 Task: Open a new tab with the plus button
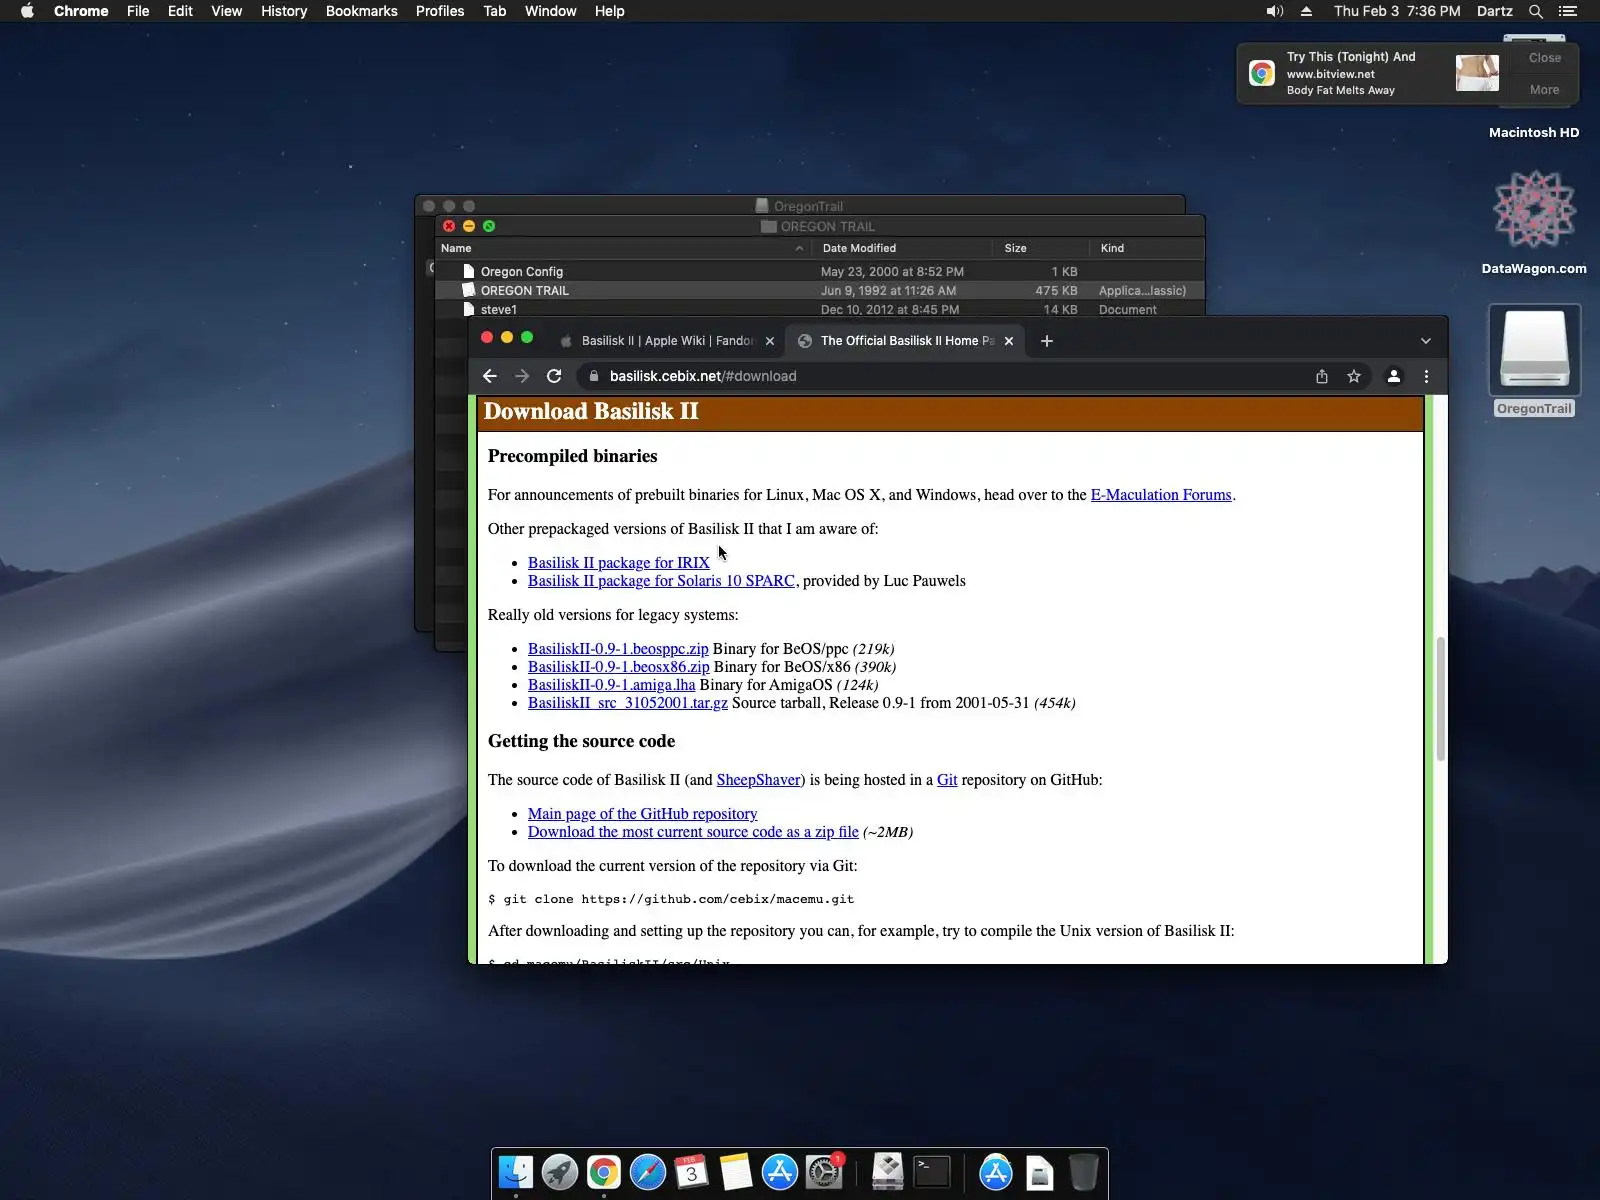(x=1047, y=341)
